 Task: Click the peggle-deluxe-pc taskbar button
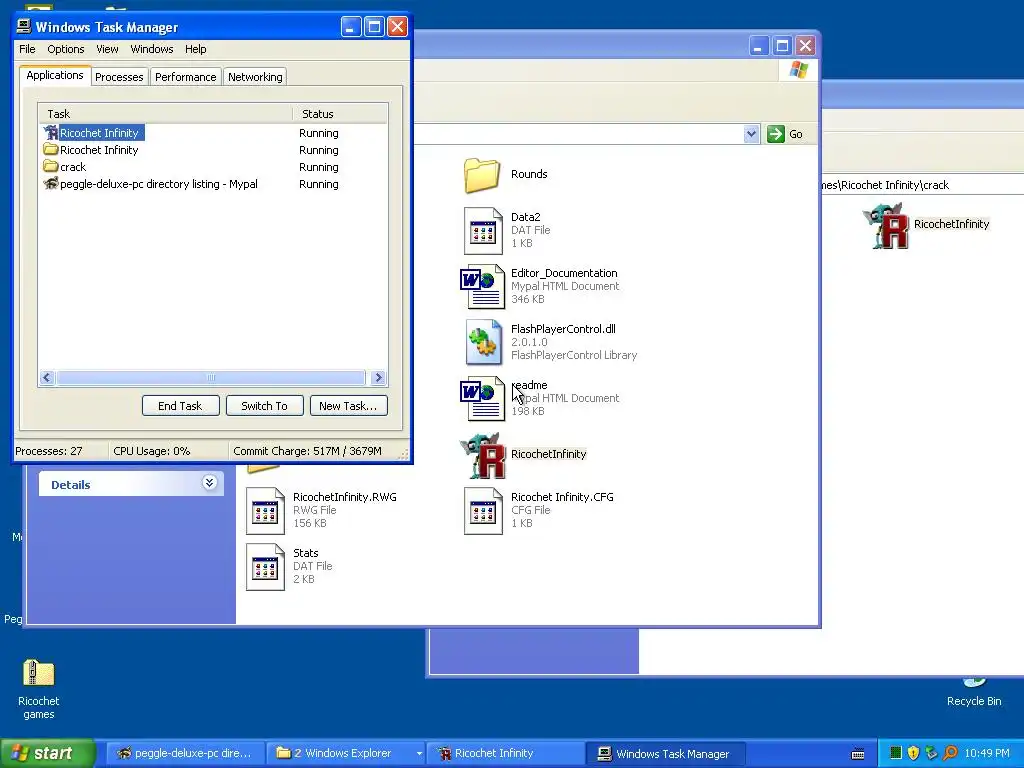tap(186, 753)
